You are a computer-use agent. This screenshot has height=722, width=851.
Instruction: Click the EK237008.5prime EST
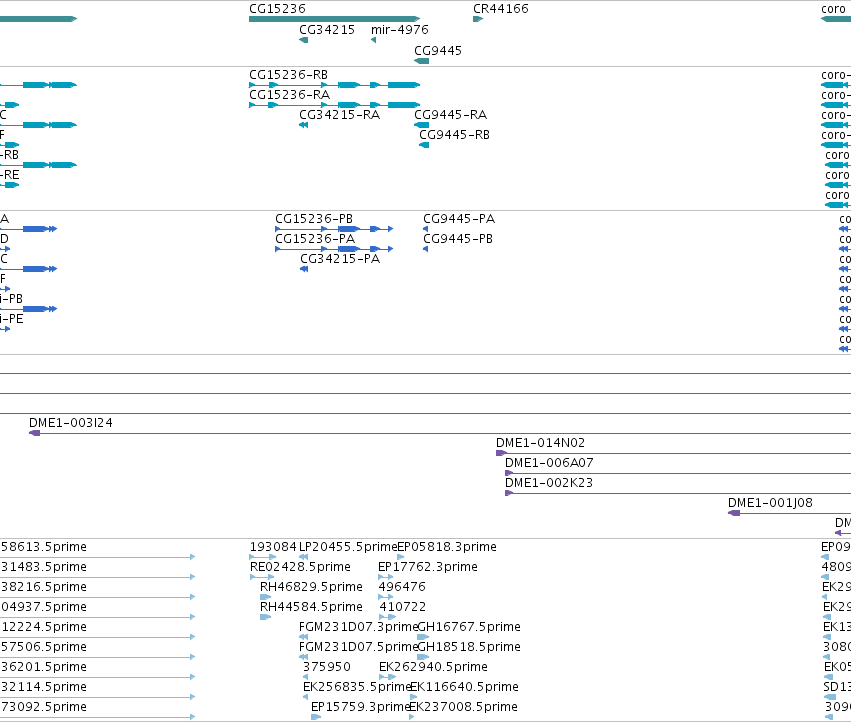click(412, 718)
